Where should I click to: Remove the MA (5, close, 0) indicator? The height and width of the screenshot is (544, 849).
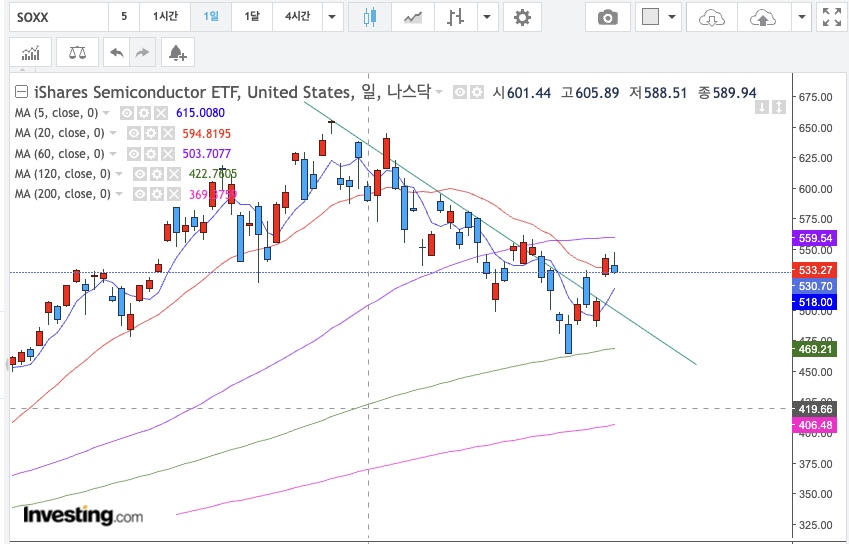point(160,113)
